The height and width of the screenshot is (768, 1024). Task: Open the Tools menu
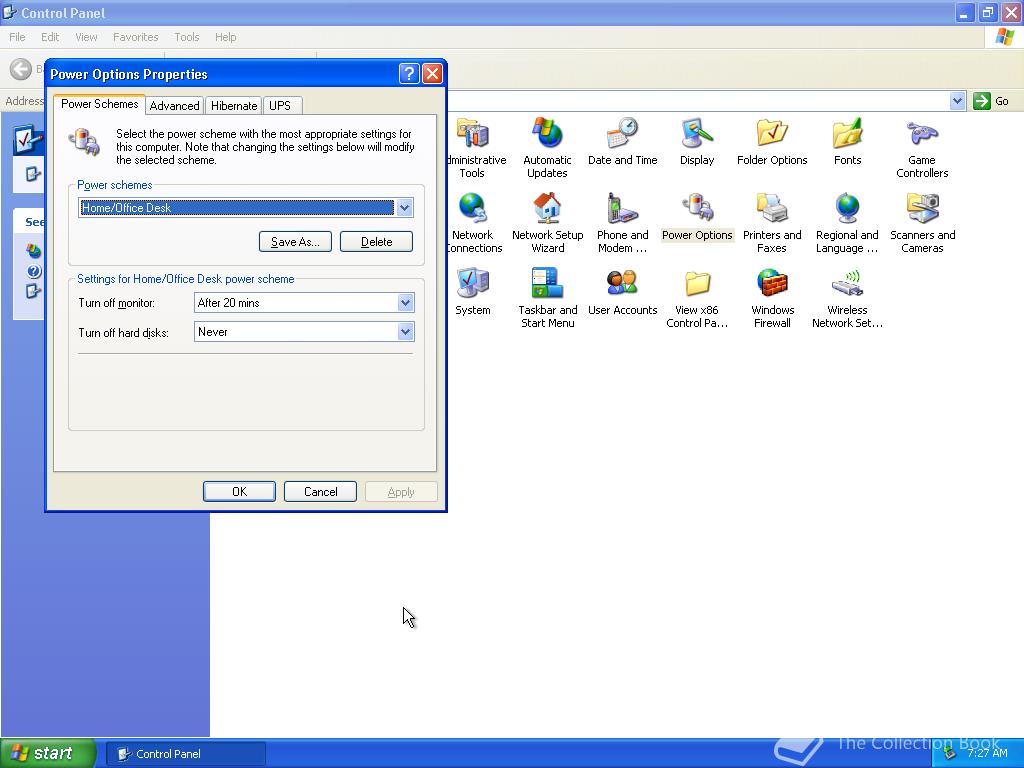186,37
